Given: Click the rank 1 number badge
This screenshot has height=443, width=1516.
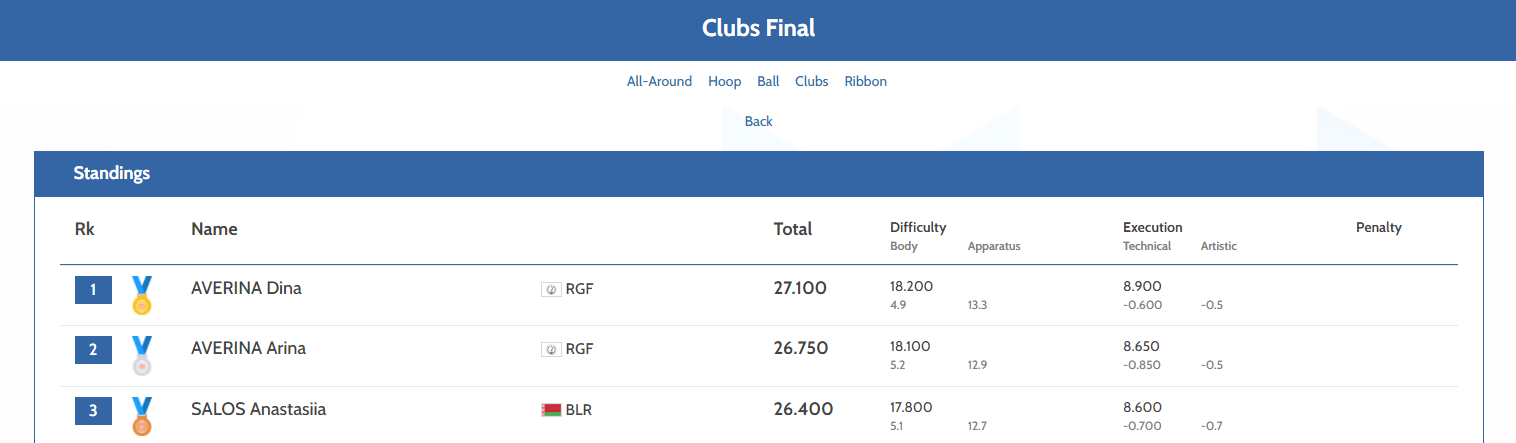Looking at the screenshot, I should pos(94,290).
